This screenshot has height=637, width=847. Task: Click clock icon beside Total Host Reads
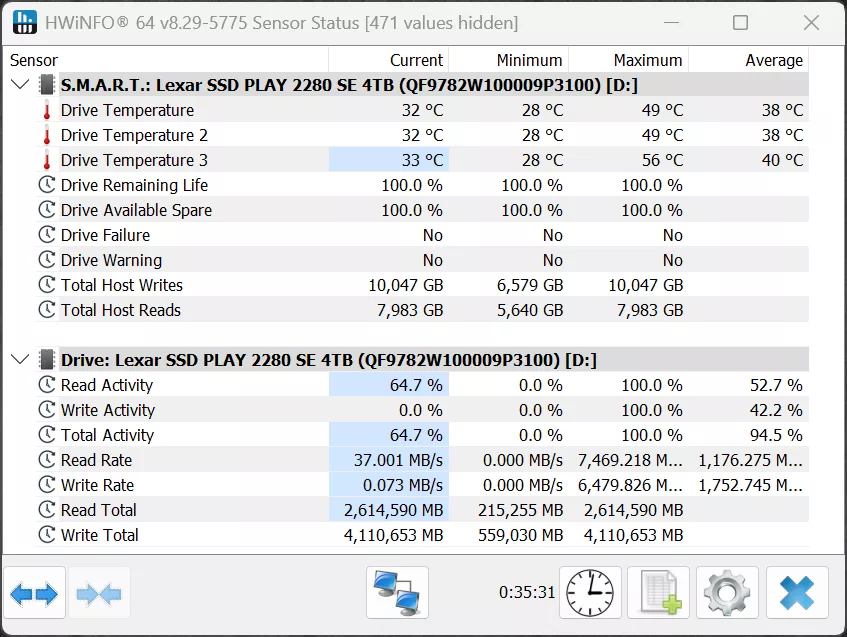click(x=47, y=310)
